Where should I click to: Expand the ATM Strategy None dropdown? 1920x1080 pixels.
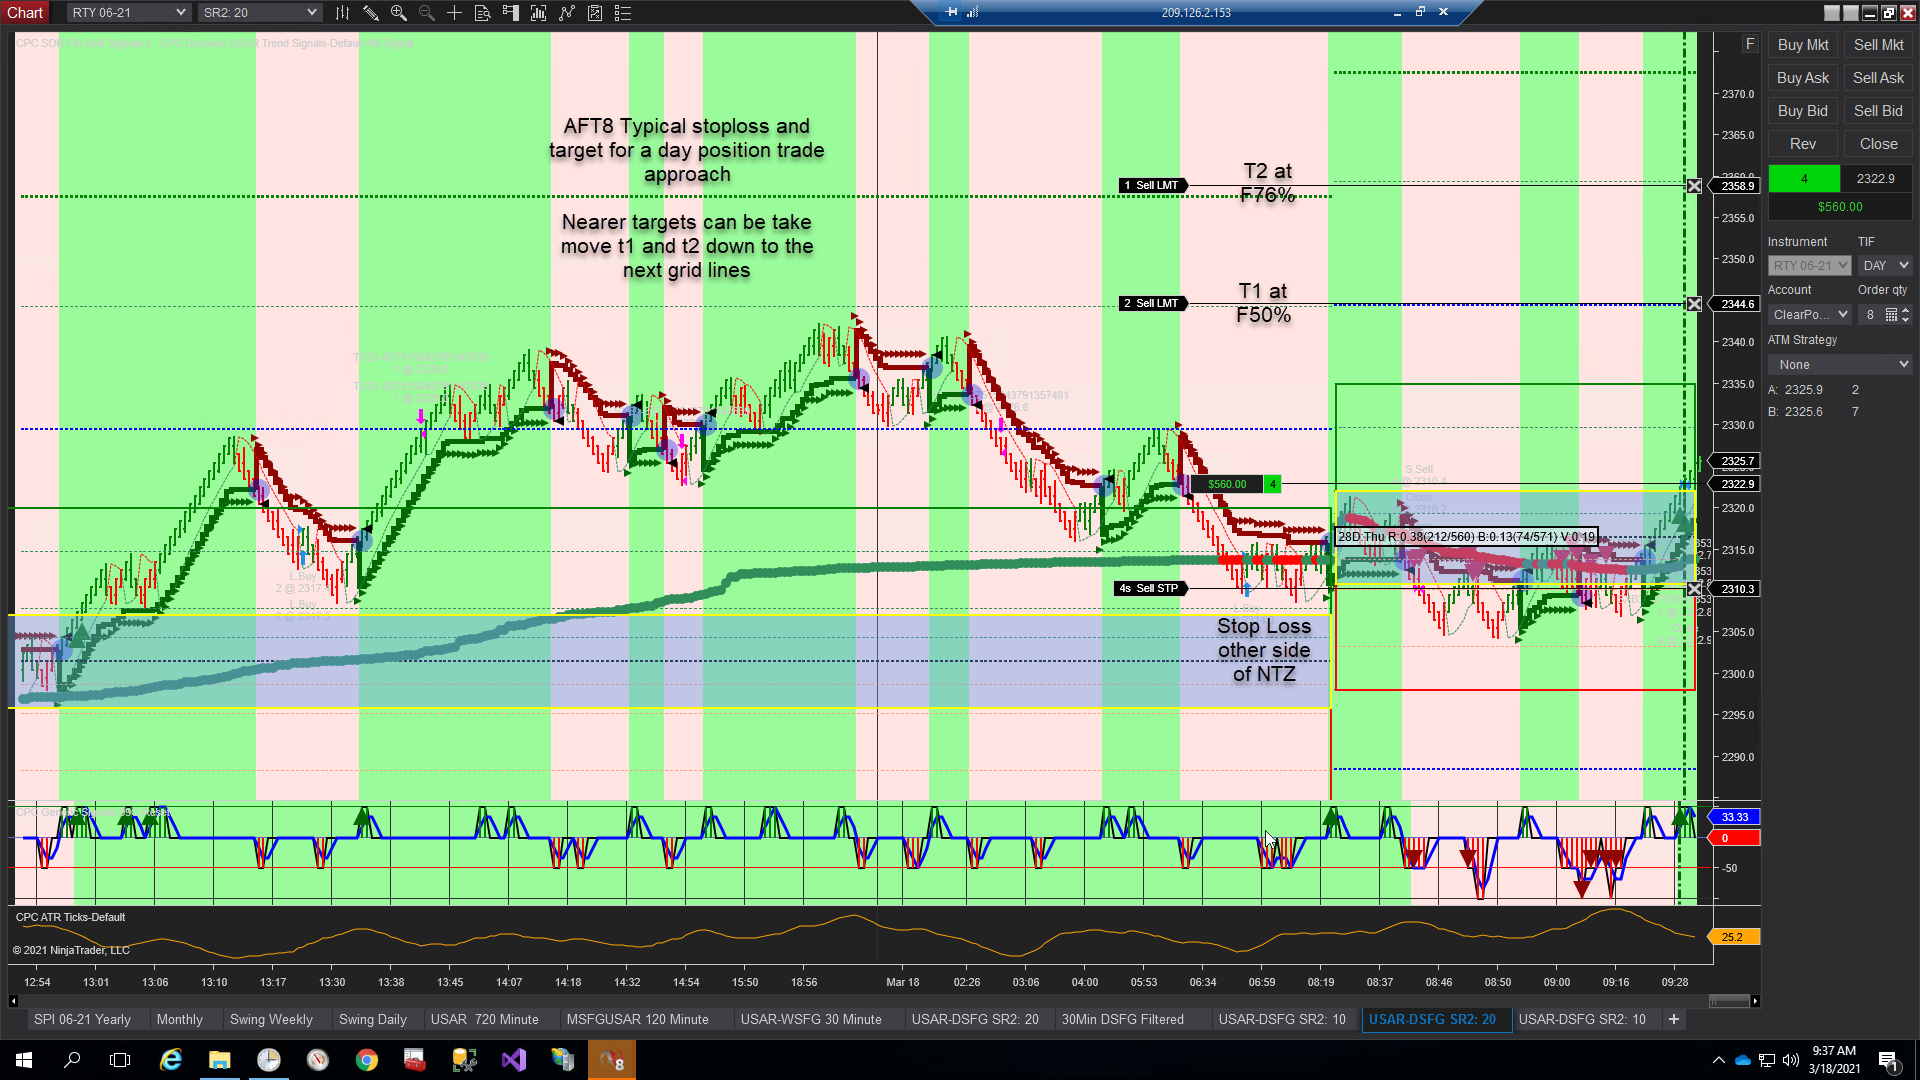tap(1840, 365)
